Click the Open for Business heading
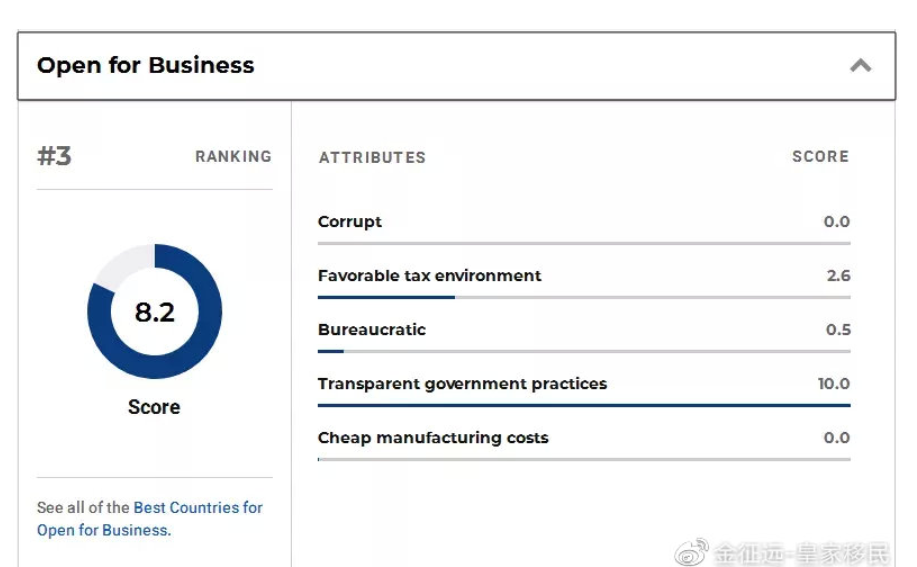Screen dimensions: 917x567 [146, 66]
